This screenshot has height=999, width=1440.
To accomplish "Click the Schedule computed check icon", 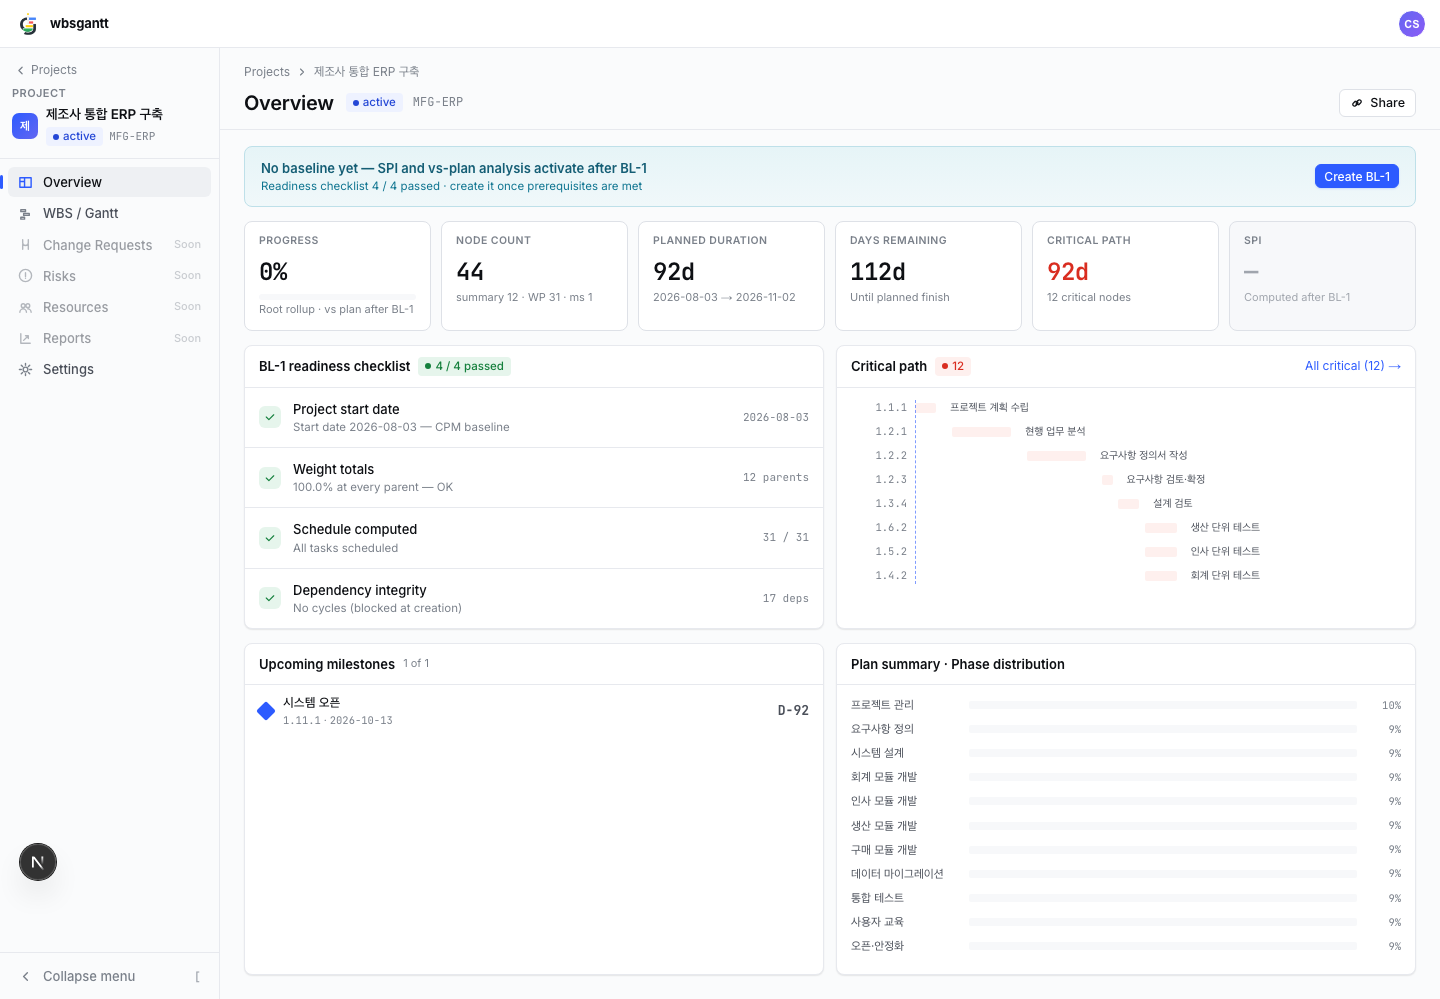I will coord(270,538).
